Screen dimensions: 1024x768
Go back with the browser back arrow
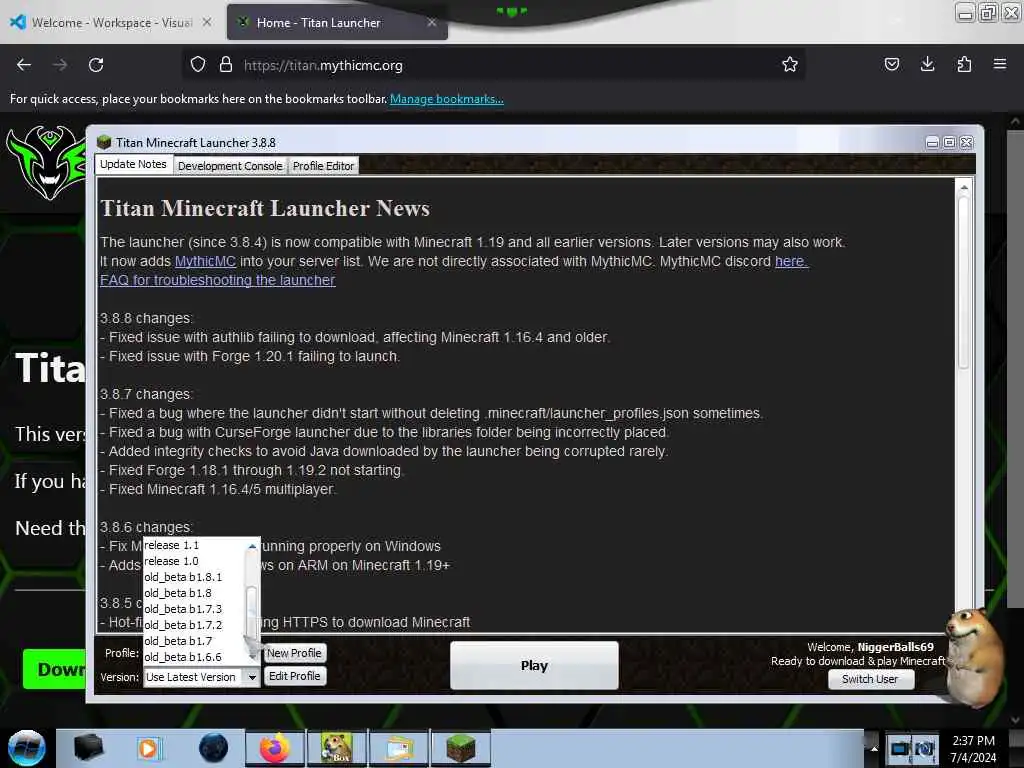(x=24, y=65)
